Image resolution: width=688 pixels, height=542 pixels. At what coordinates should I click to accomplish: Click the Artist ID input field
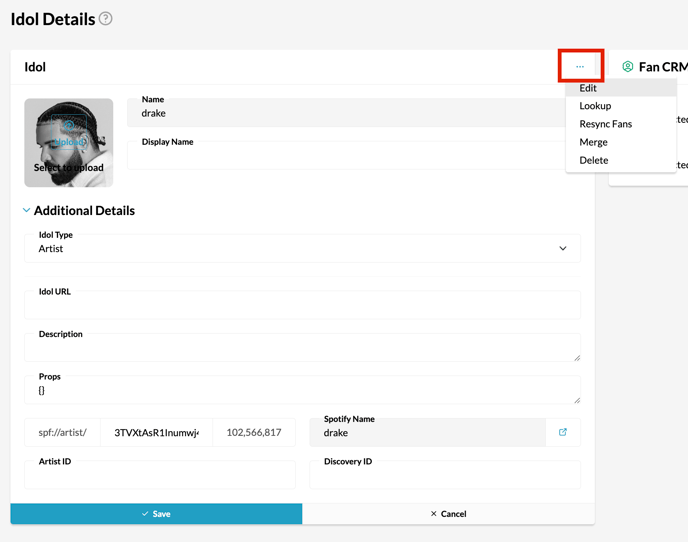(x=160, y=478)
